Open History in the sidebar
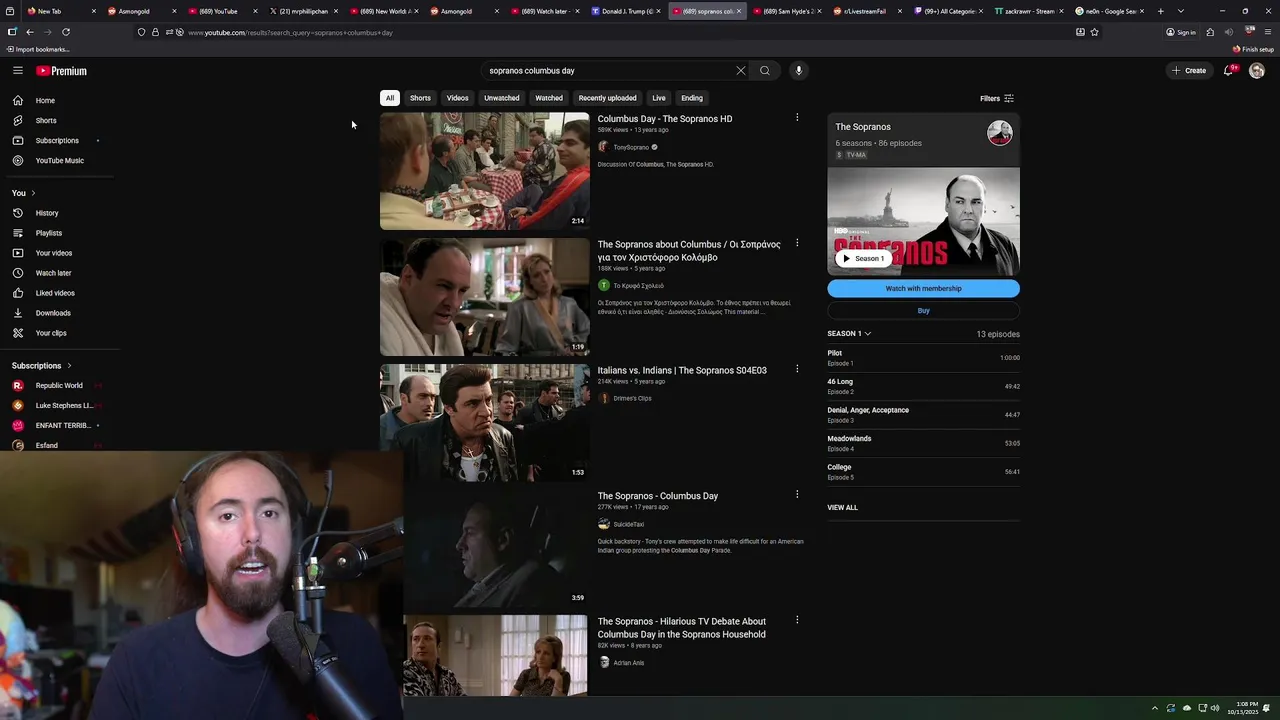 click(47, 213)
